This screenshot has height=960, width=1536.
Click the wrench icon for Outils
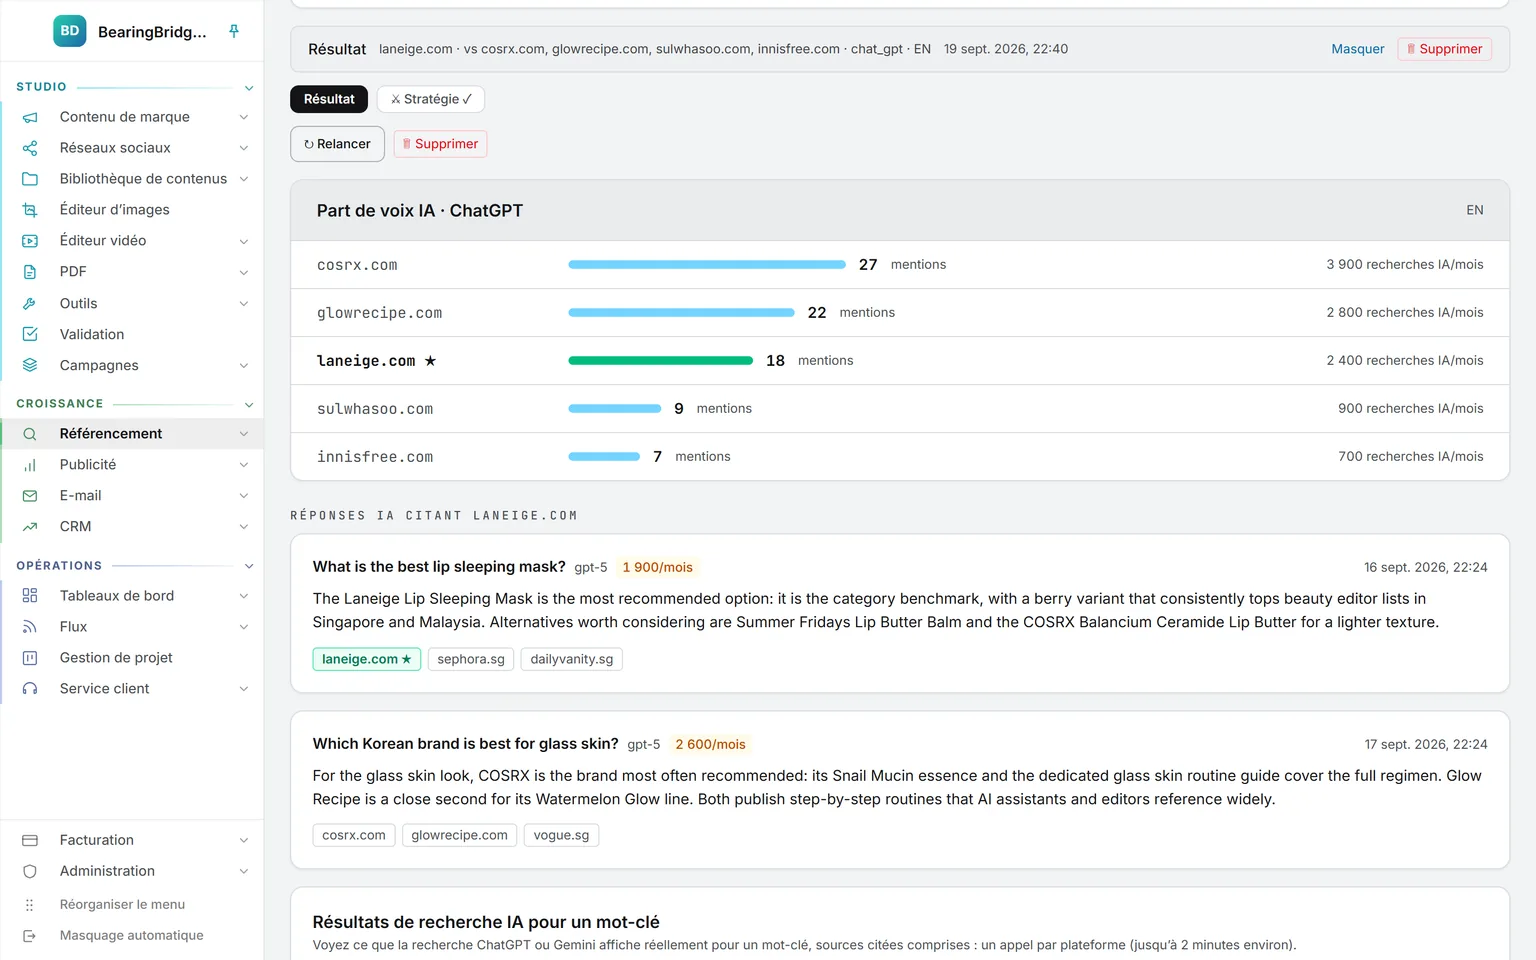pos(30,304)
